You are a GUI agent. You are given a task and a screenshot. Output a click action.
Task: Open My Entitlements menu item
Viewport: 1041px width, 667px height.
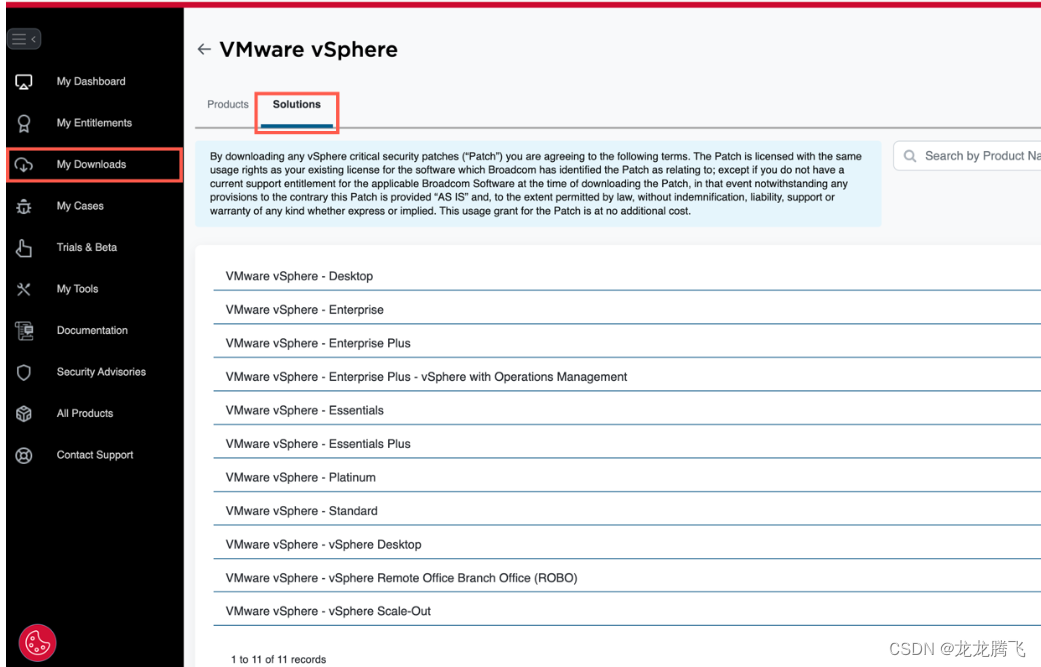tap(94, 123)
